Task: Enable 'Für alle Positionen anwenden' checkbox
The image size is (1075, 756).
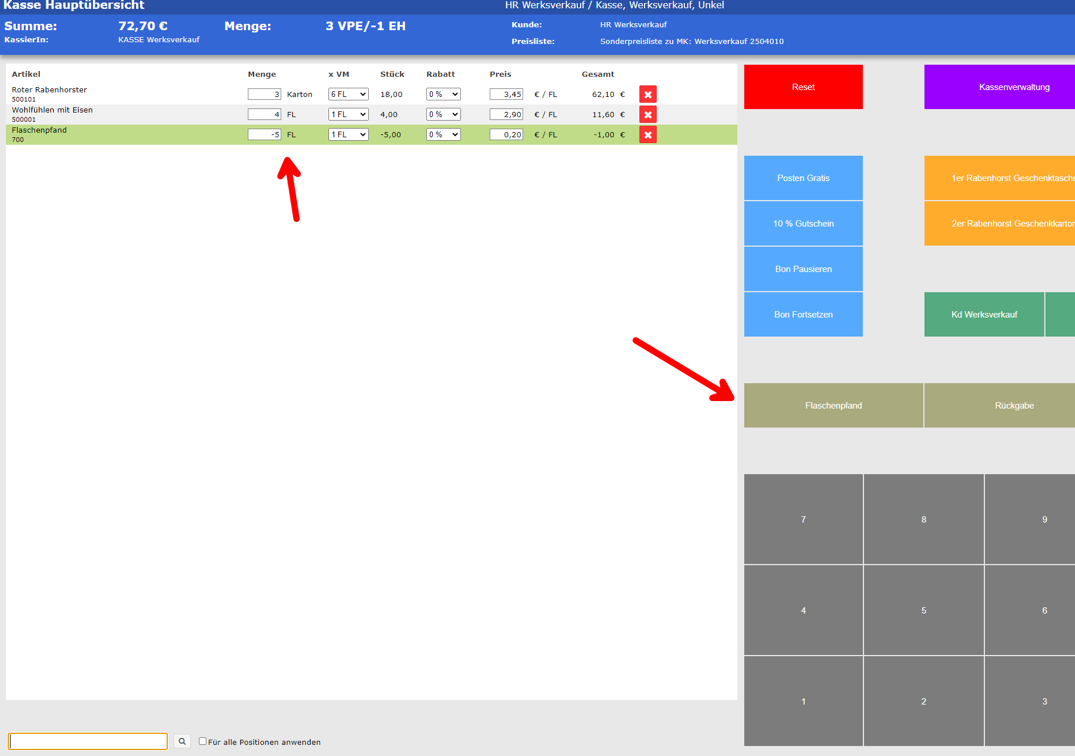Action: (x=203, y=741)
